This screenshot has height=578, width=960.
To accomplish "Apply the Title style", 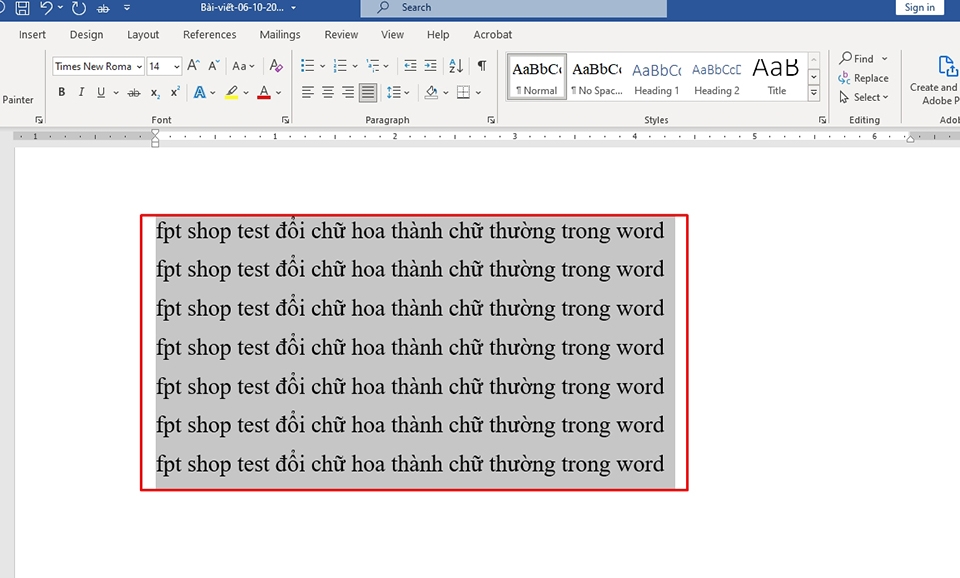I will point(776,77).
